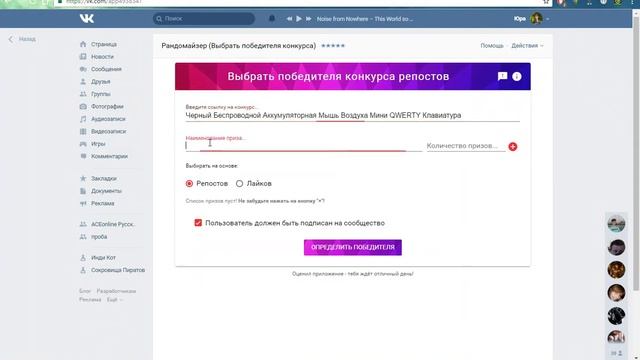Open the notifications bell icon
Viewport: 640px width, 360px height.
coord(272,18)
